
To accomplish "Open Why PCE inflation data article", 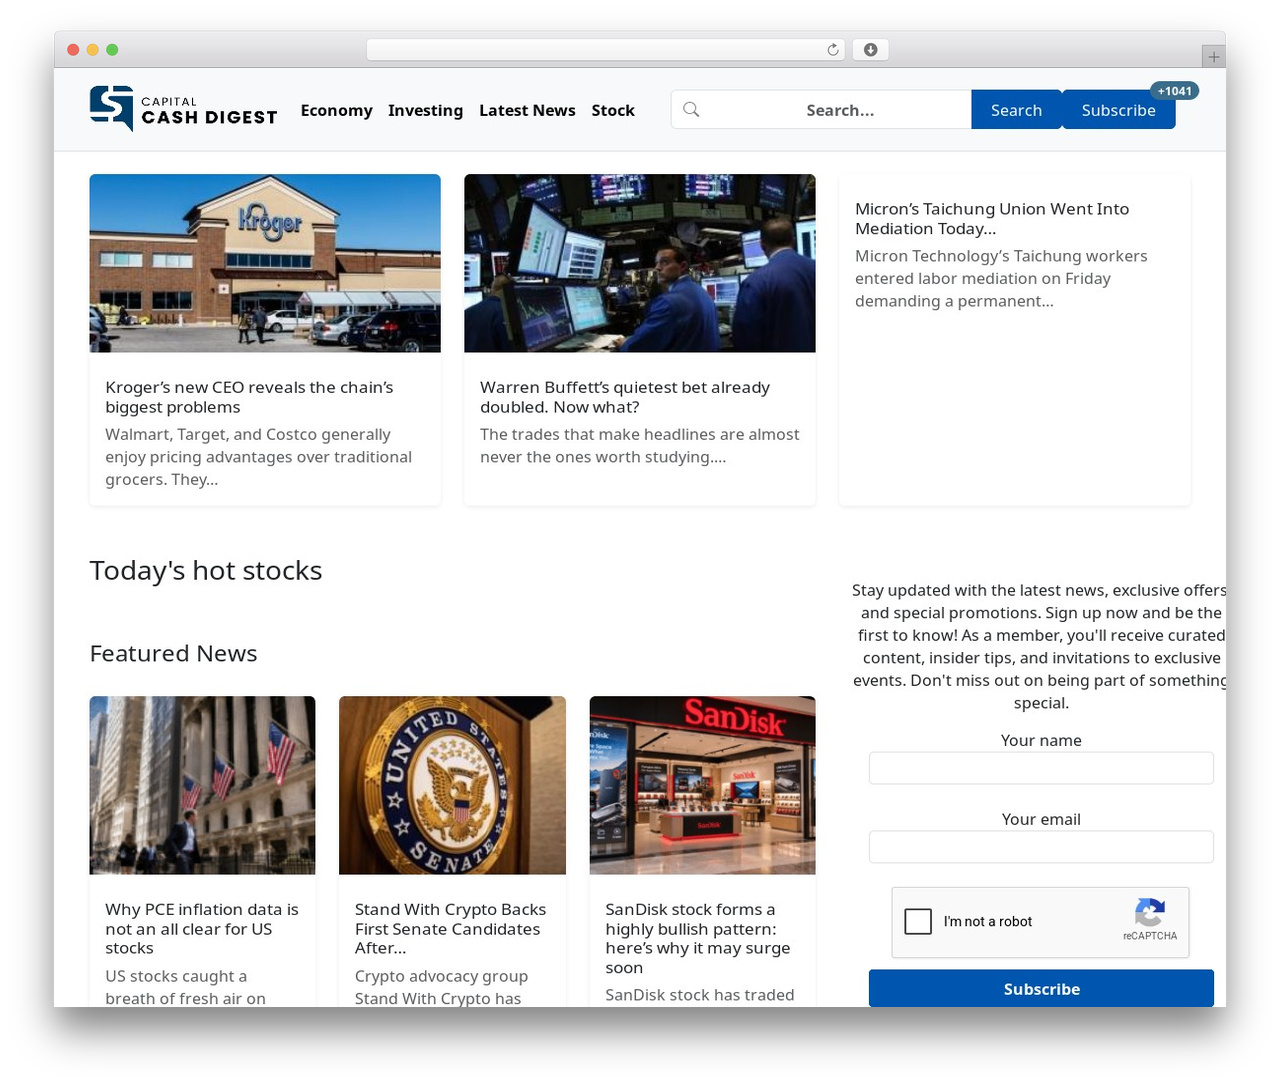I will [202, 928].
